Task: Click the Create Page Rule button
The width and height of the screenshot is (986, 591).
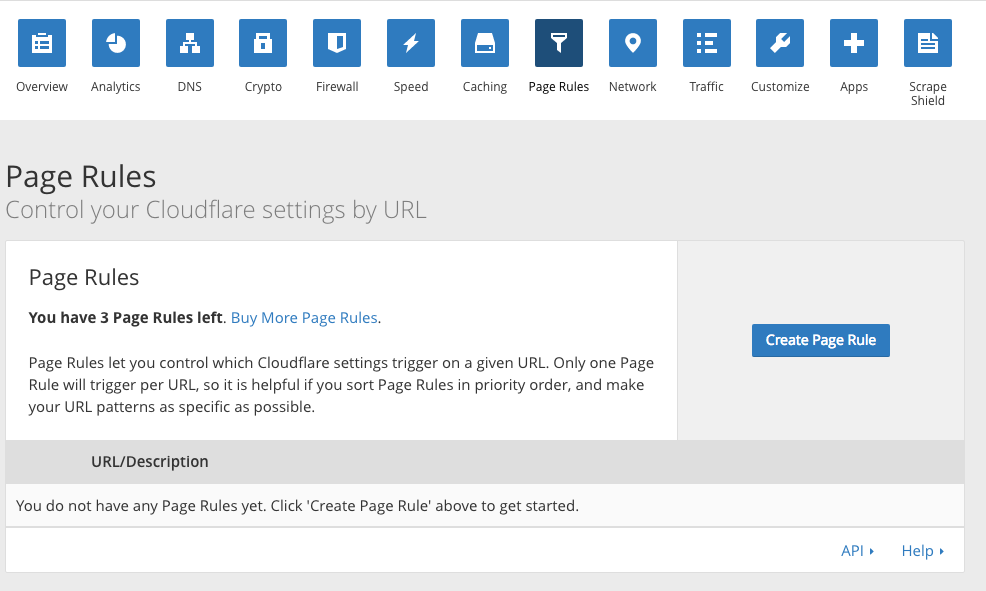Action: click(821, 340)
